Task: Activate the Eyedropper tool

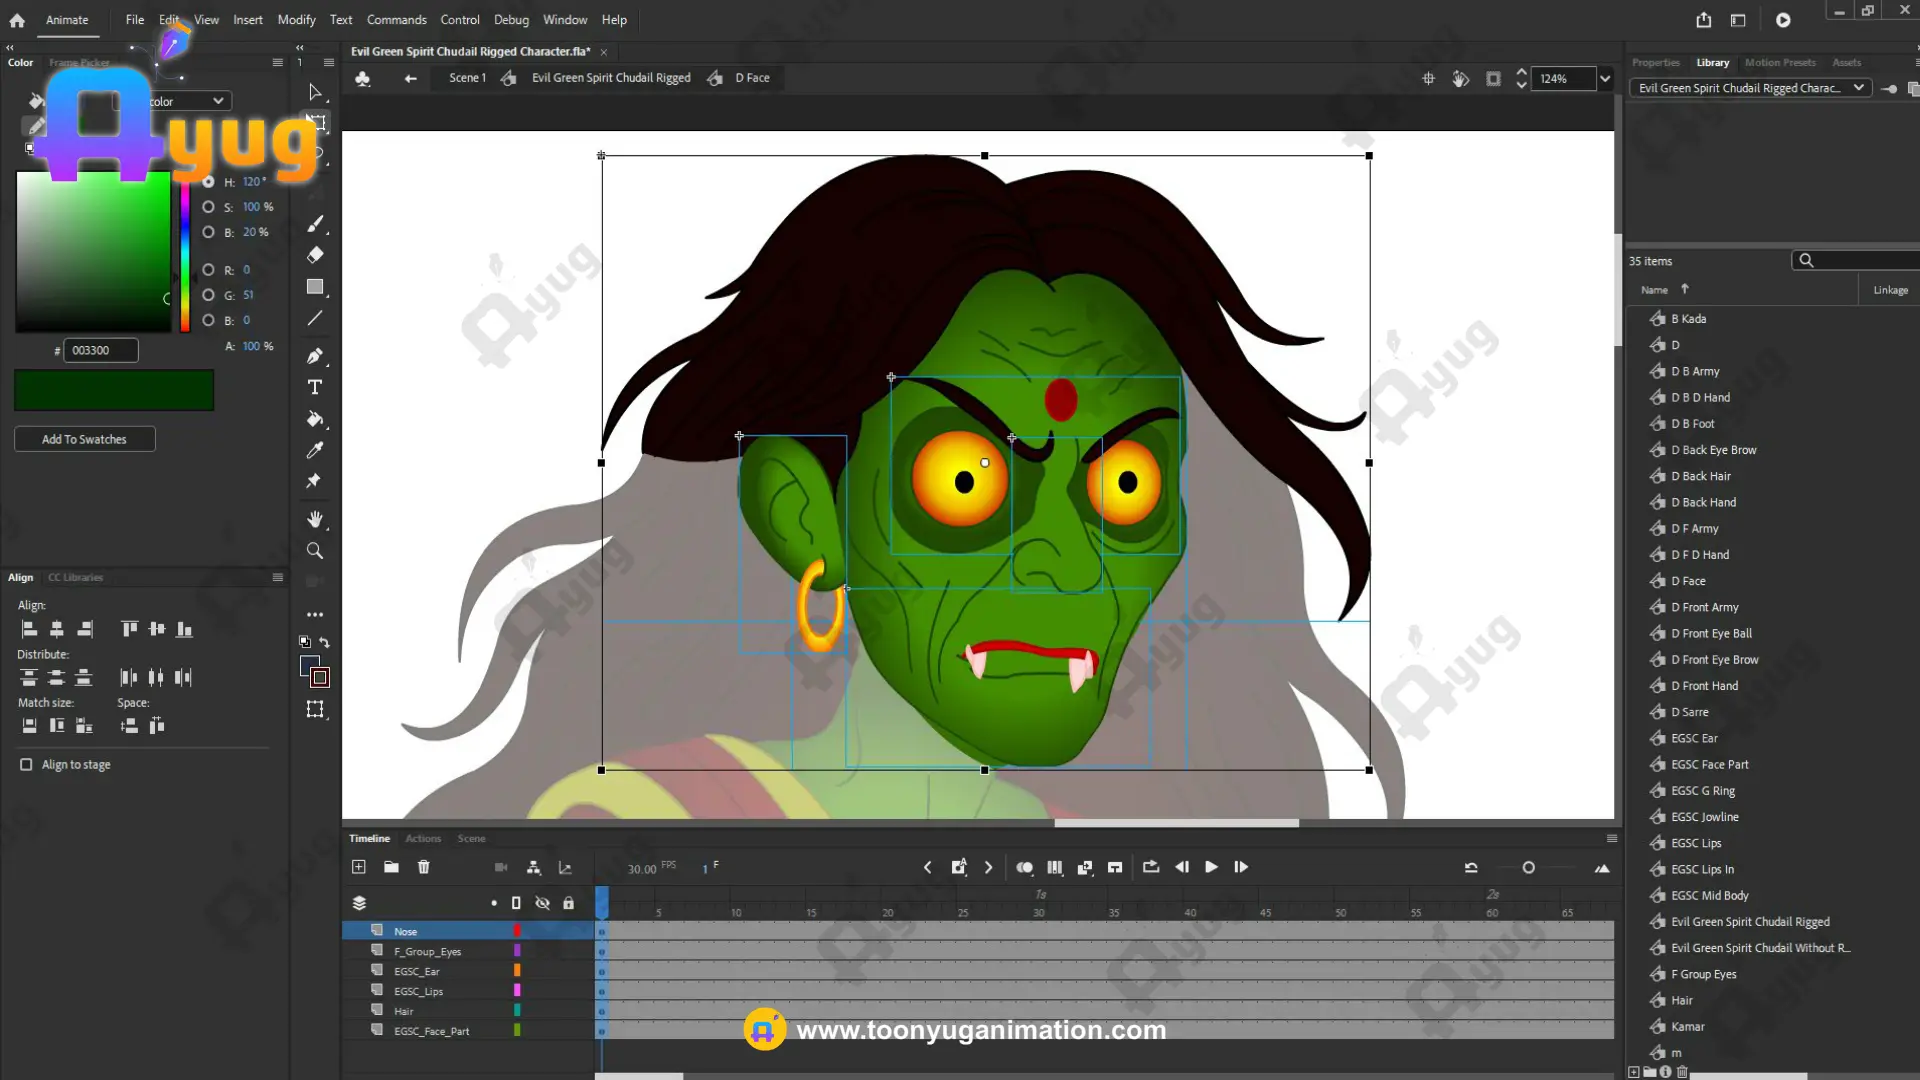Action: (x=315, y=450)
